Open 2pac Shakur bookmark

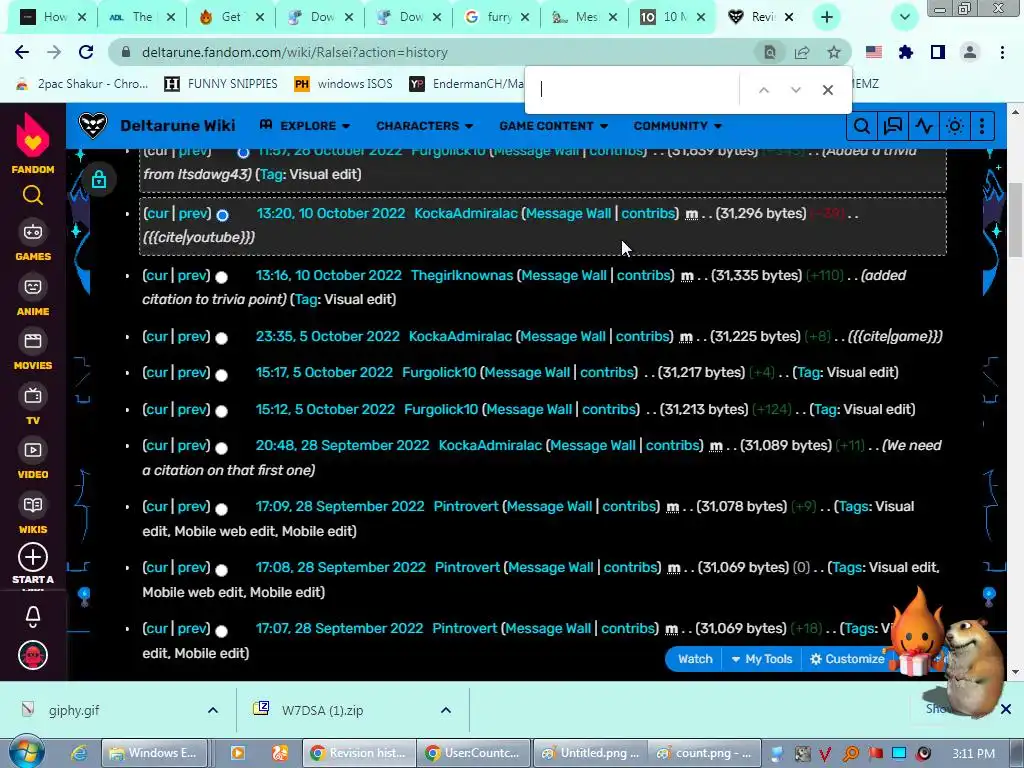click(82, 84)
